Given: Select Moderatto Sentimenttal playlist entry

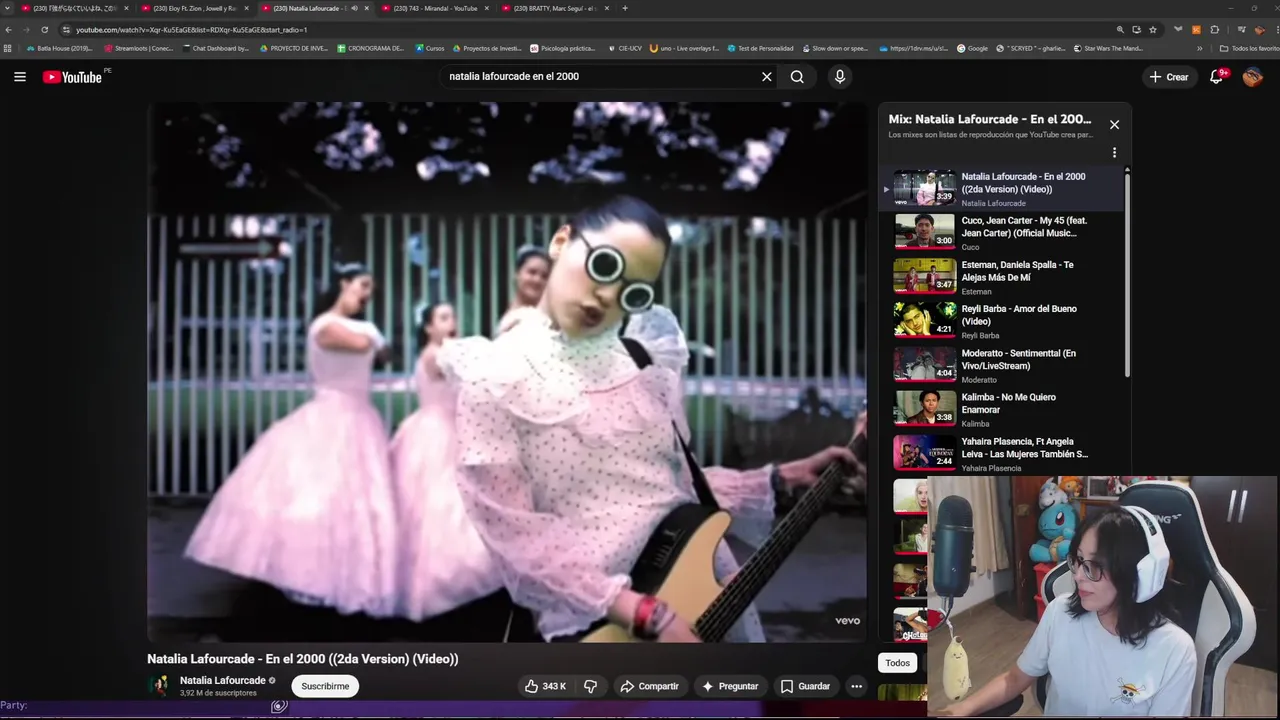Looking at the screenshot, I should pyautogui.click(x=1001, y=365).
